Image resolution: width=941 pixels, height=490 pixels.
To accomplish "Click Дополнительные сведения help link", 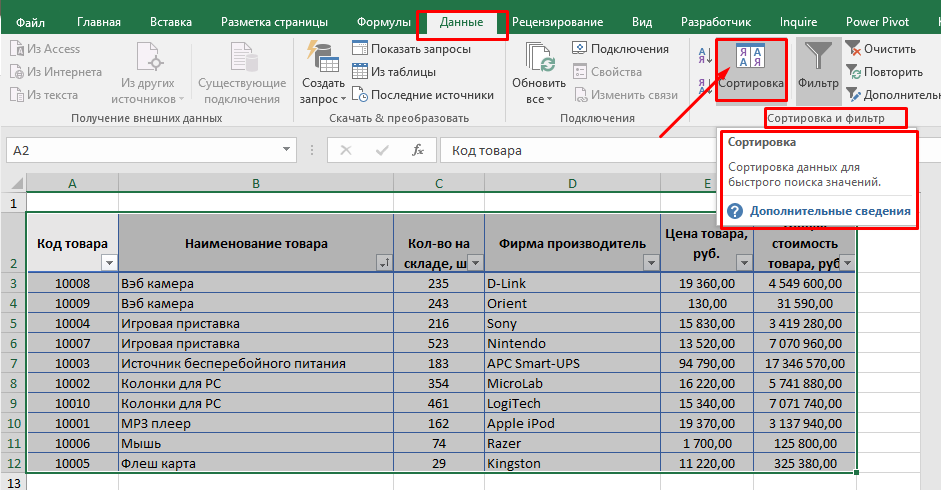I will coord(830,211).
